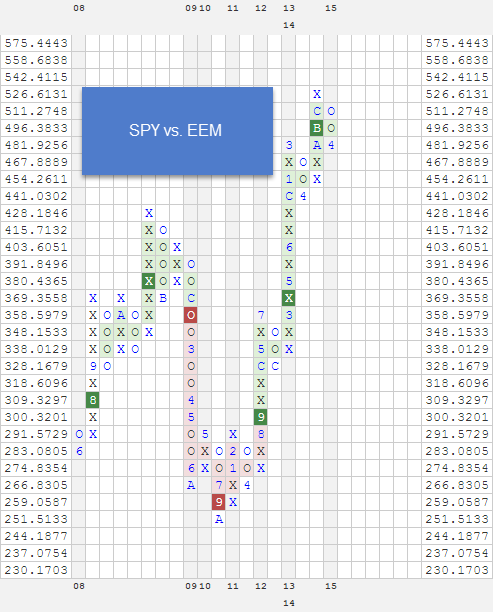Viewport: 494px width, 612px height.
Task: Click the A in the 358.5979 row
Action: coord(121,315)
